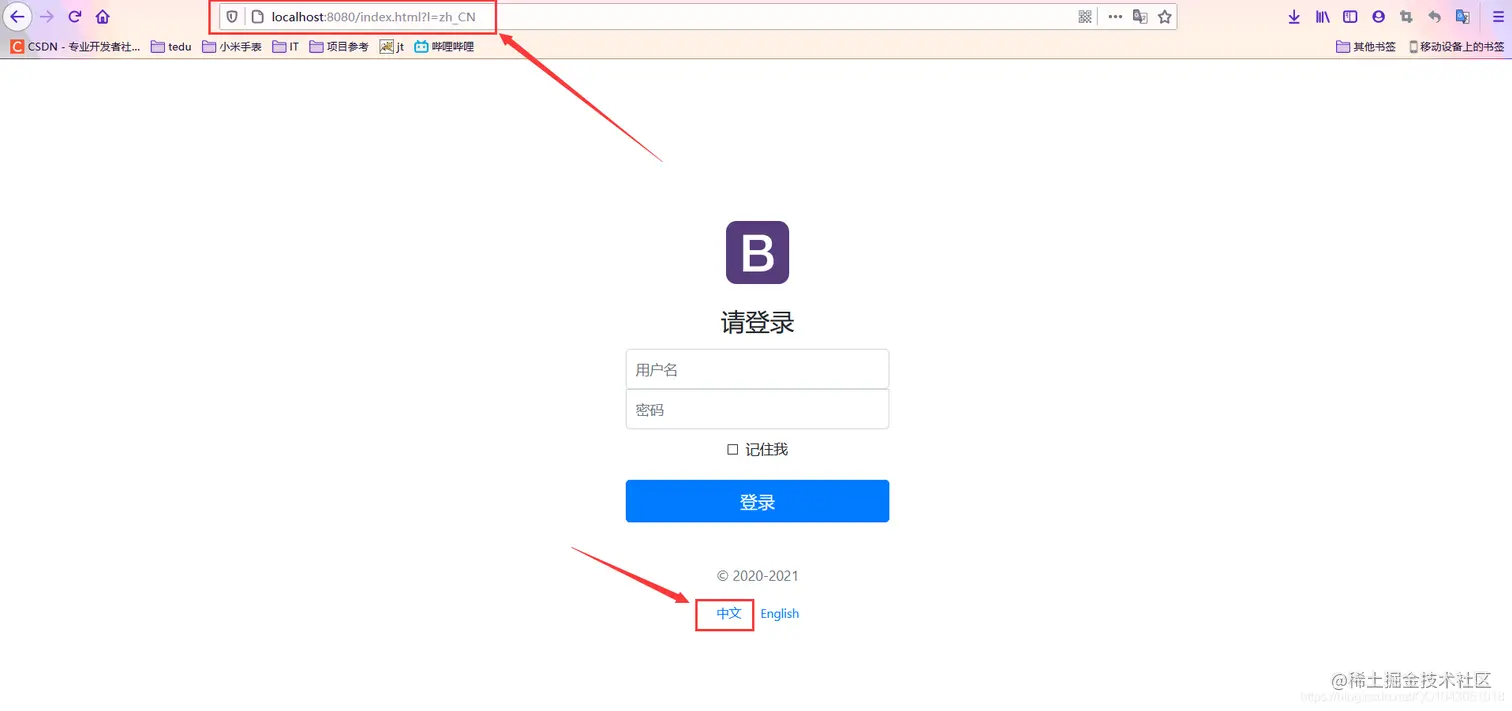
Task: Reload the current page
Action: coord(73,16)
